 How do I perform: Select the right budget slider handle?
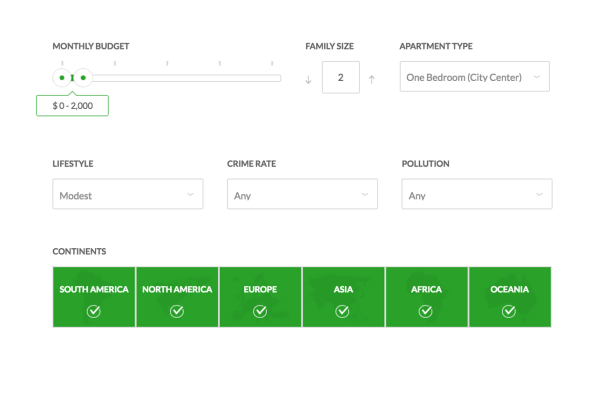[83, 78]
